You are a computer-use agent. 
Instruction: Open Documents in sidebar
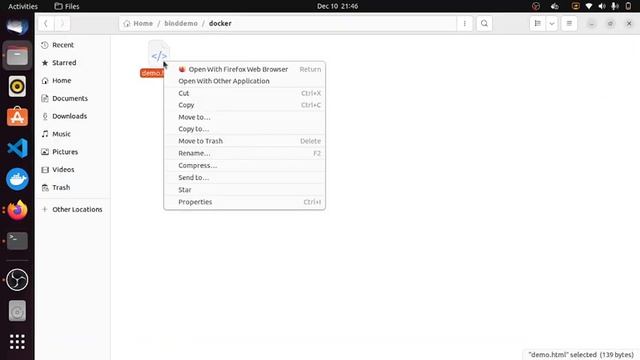pos(73,98)
